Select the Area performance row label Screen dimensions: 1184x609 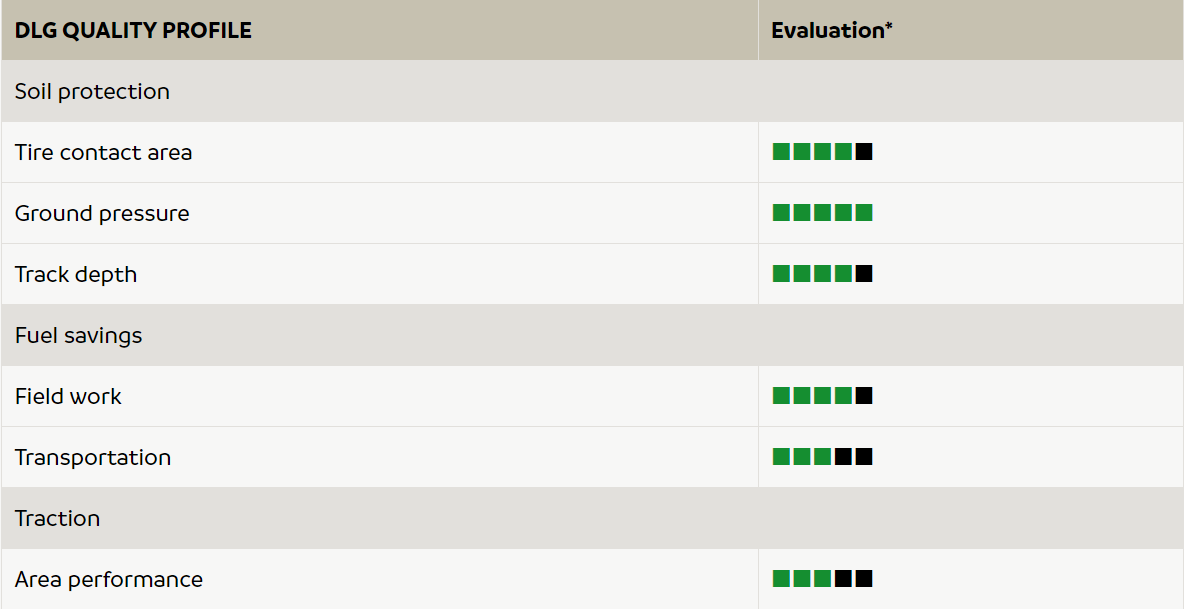(108, 579)
